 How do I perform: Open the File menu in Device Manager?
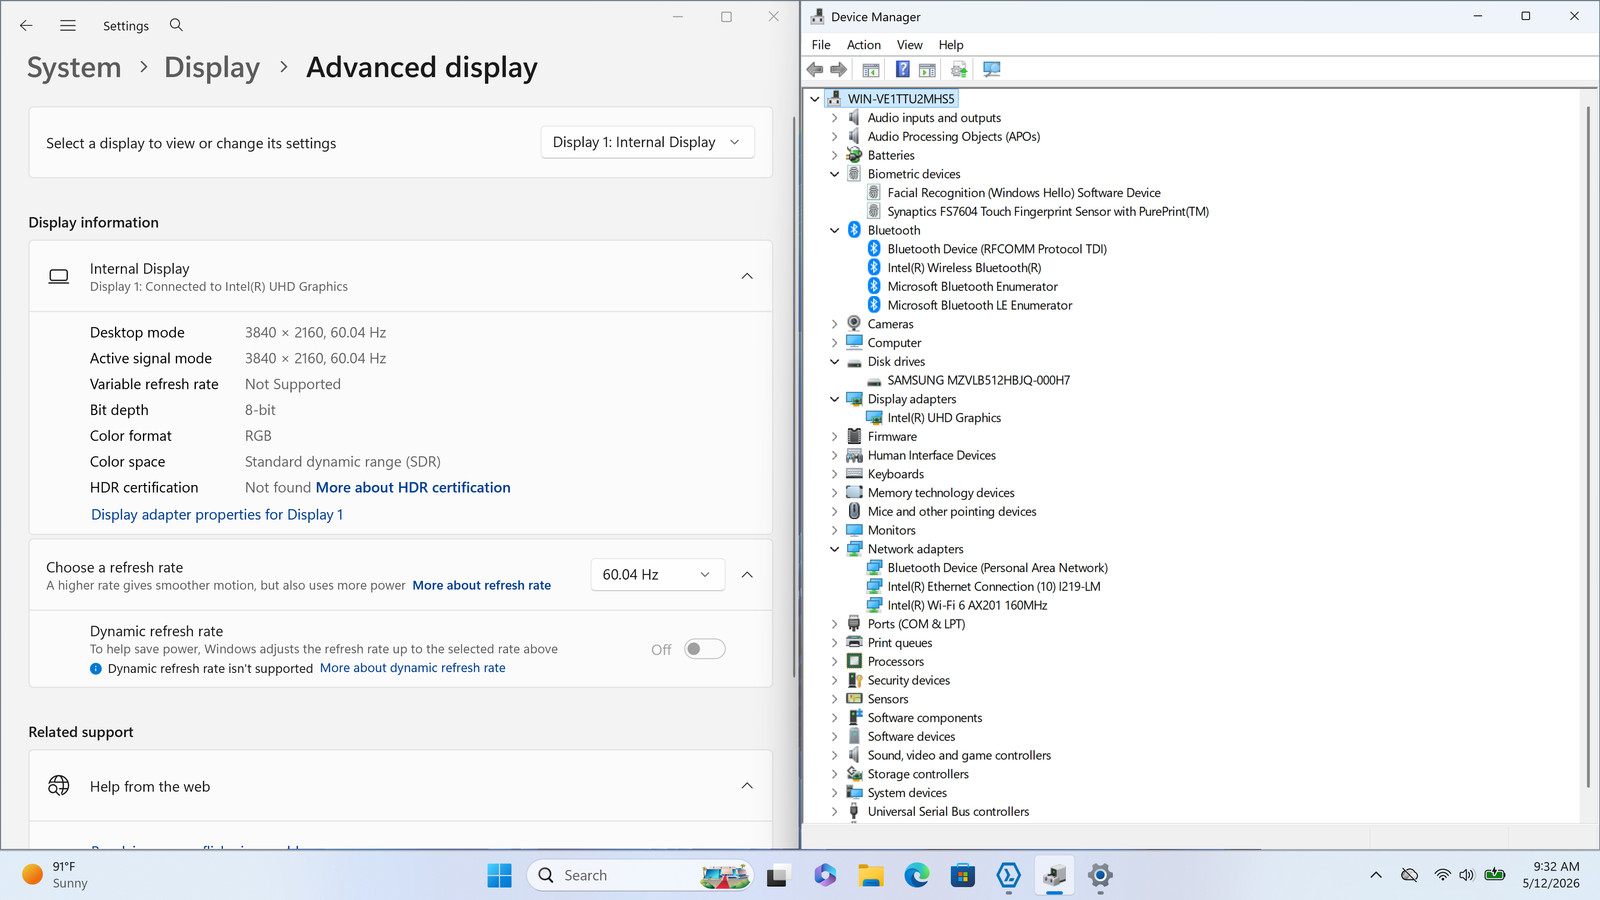pos(821,45)
